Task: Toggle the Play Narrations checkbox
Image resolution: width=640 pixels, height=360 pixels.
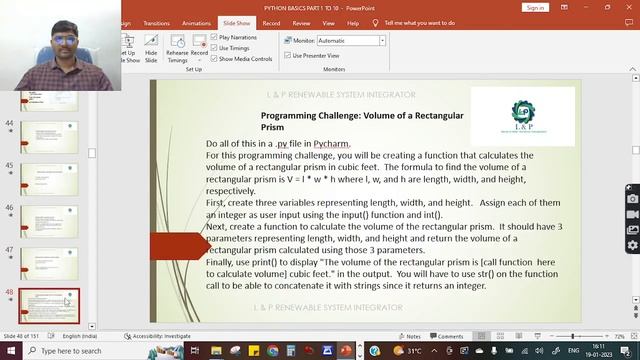Action: point(214,37)
